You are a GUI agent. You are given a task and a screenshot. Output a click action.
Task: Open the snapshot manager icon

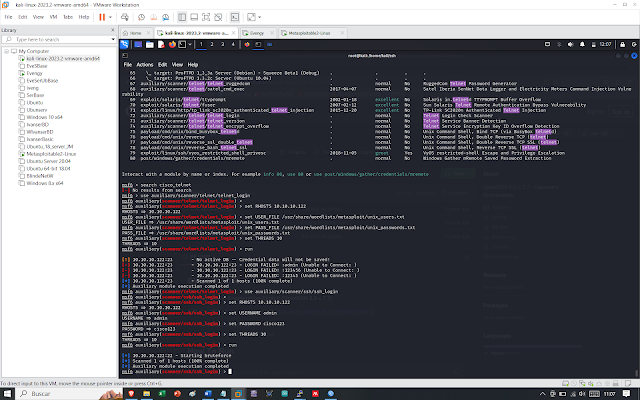click(165, 17)
